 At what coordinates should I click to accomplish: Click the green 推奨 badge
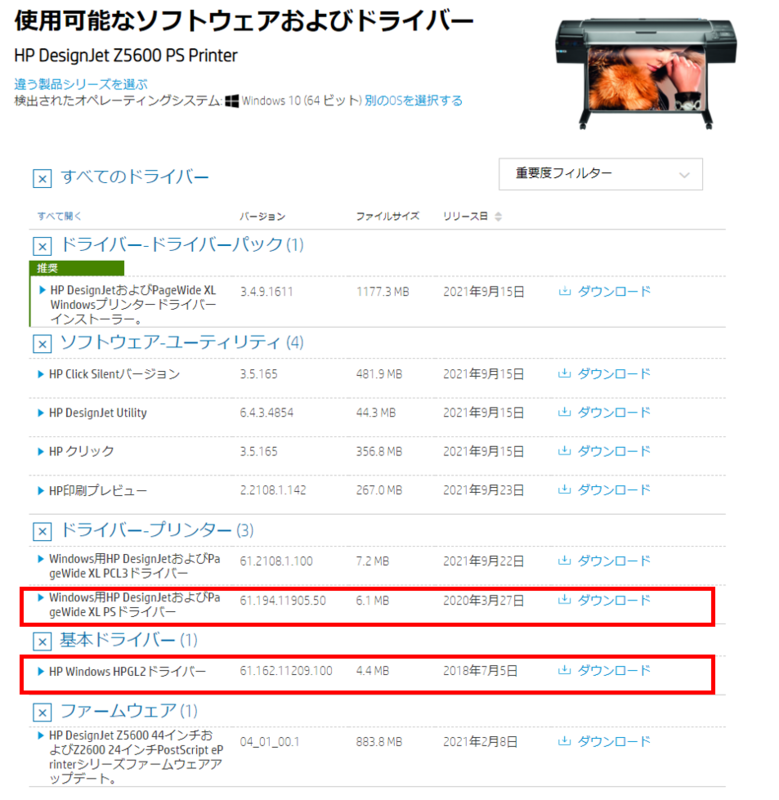(77, 268)
